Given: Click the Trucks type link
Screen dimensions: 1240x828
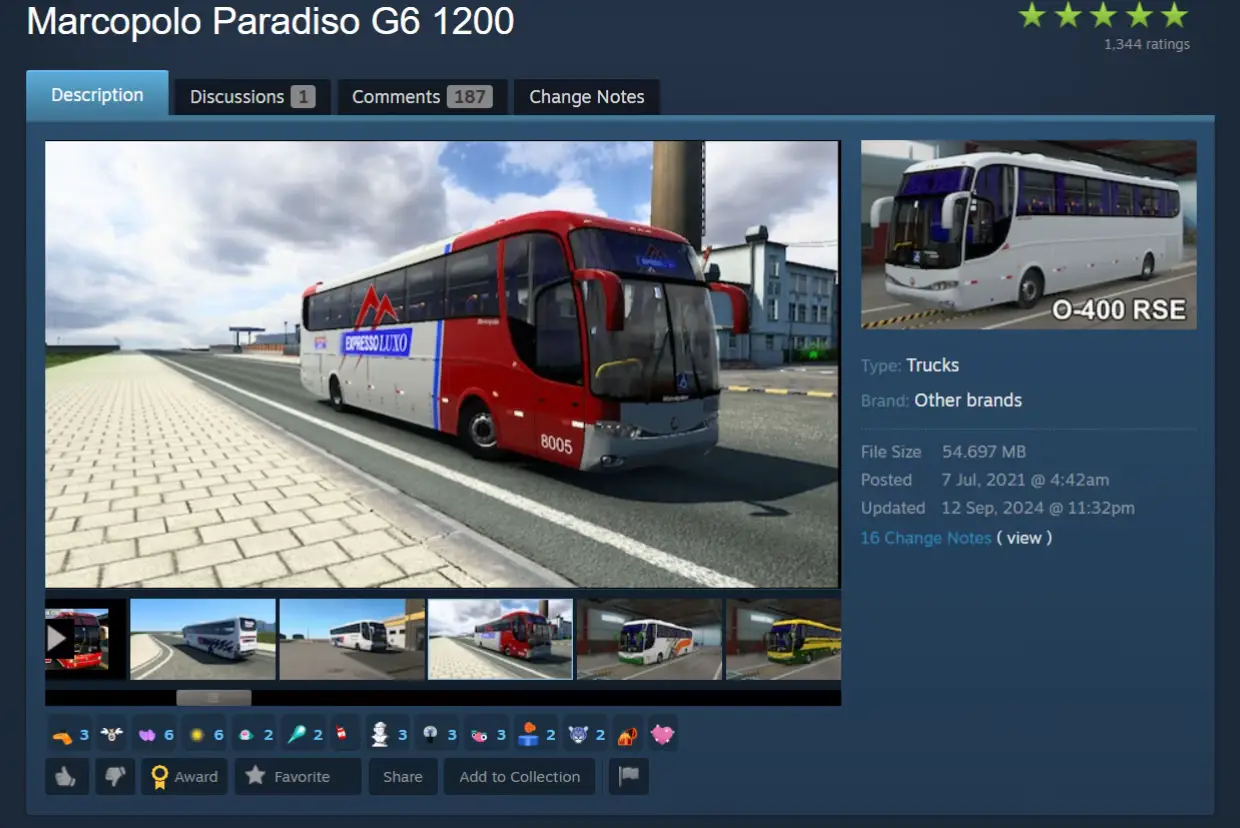Looking at the screenshot, I should tap(933, 365).
